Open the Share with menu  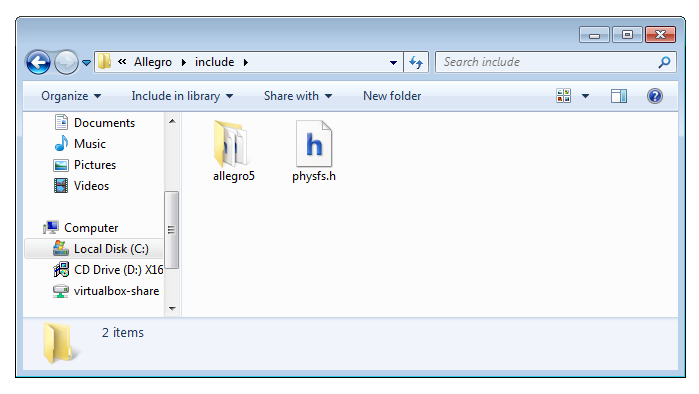click(297, 96)
